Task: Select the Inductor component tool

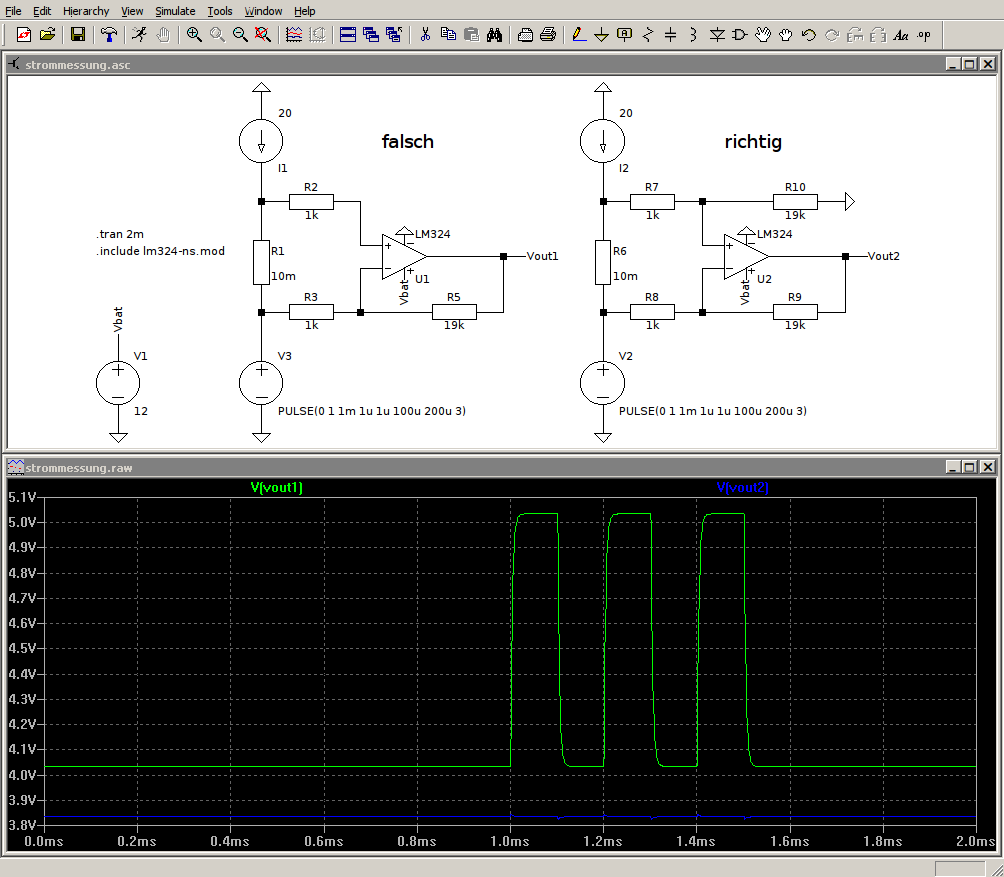Action: pos(693,35)
